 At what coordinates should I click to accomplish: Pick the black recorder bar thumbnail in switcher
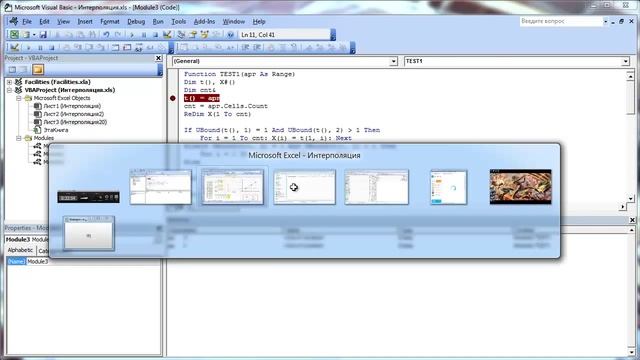[89, 197]
